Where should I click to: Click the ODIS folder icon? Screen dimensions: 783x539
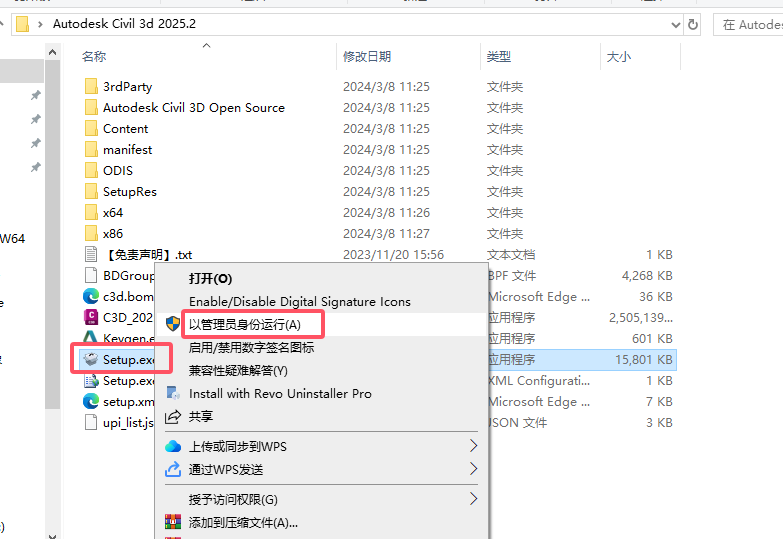(91, 170)
